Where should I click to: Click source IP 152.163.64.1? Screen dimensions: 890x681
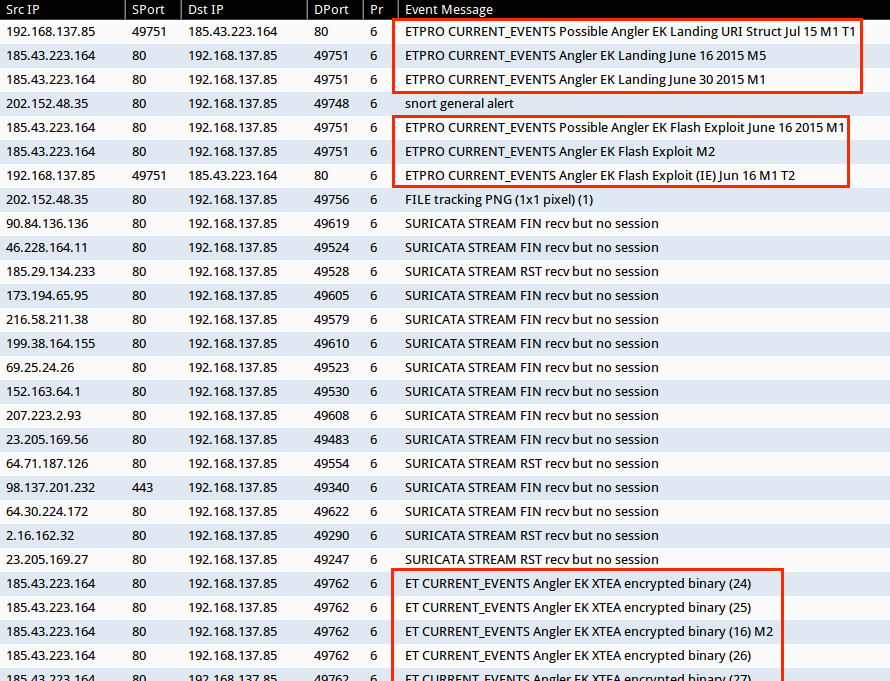coord(43,392)
